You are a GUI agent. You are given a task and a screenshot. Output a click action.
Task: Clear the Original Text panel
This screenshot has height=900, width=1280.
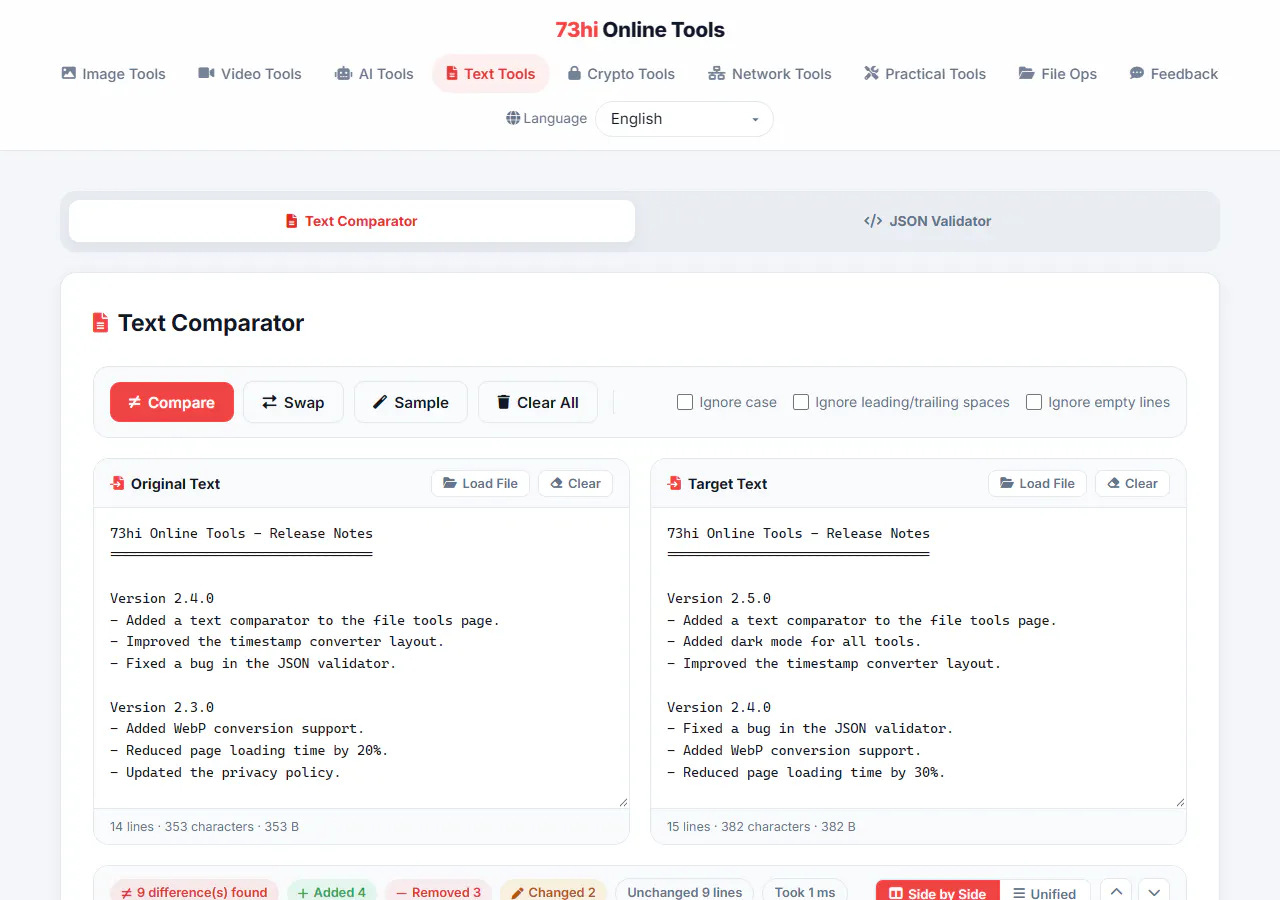tap(576, 483)
